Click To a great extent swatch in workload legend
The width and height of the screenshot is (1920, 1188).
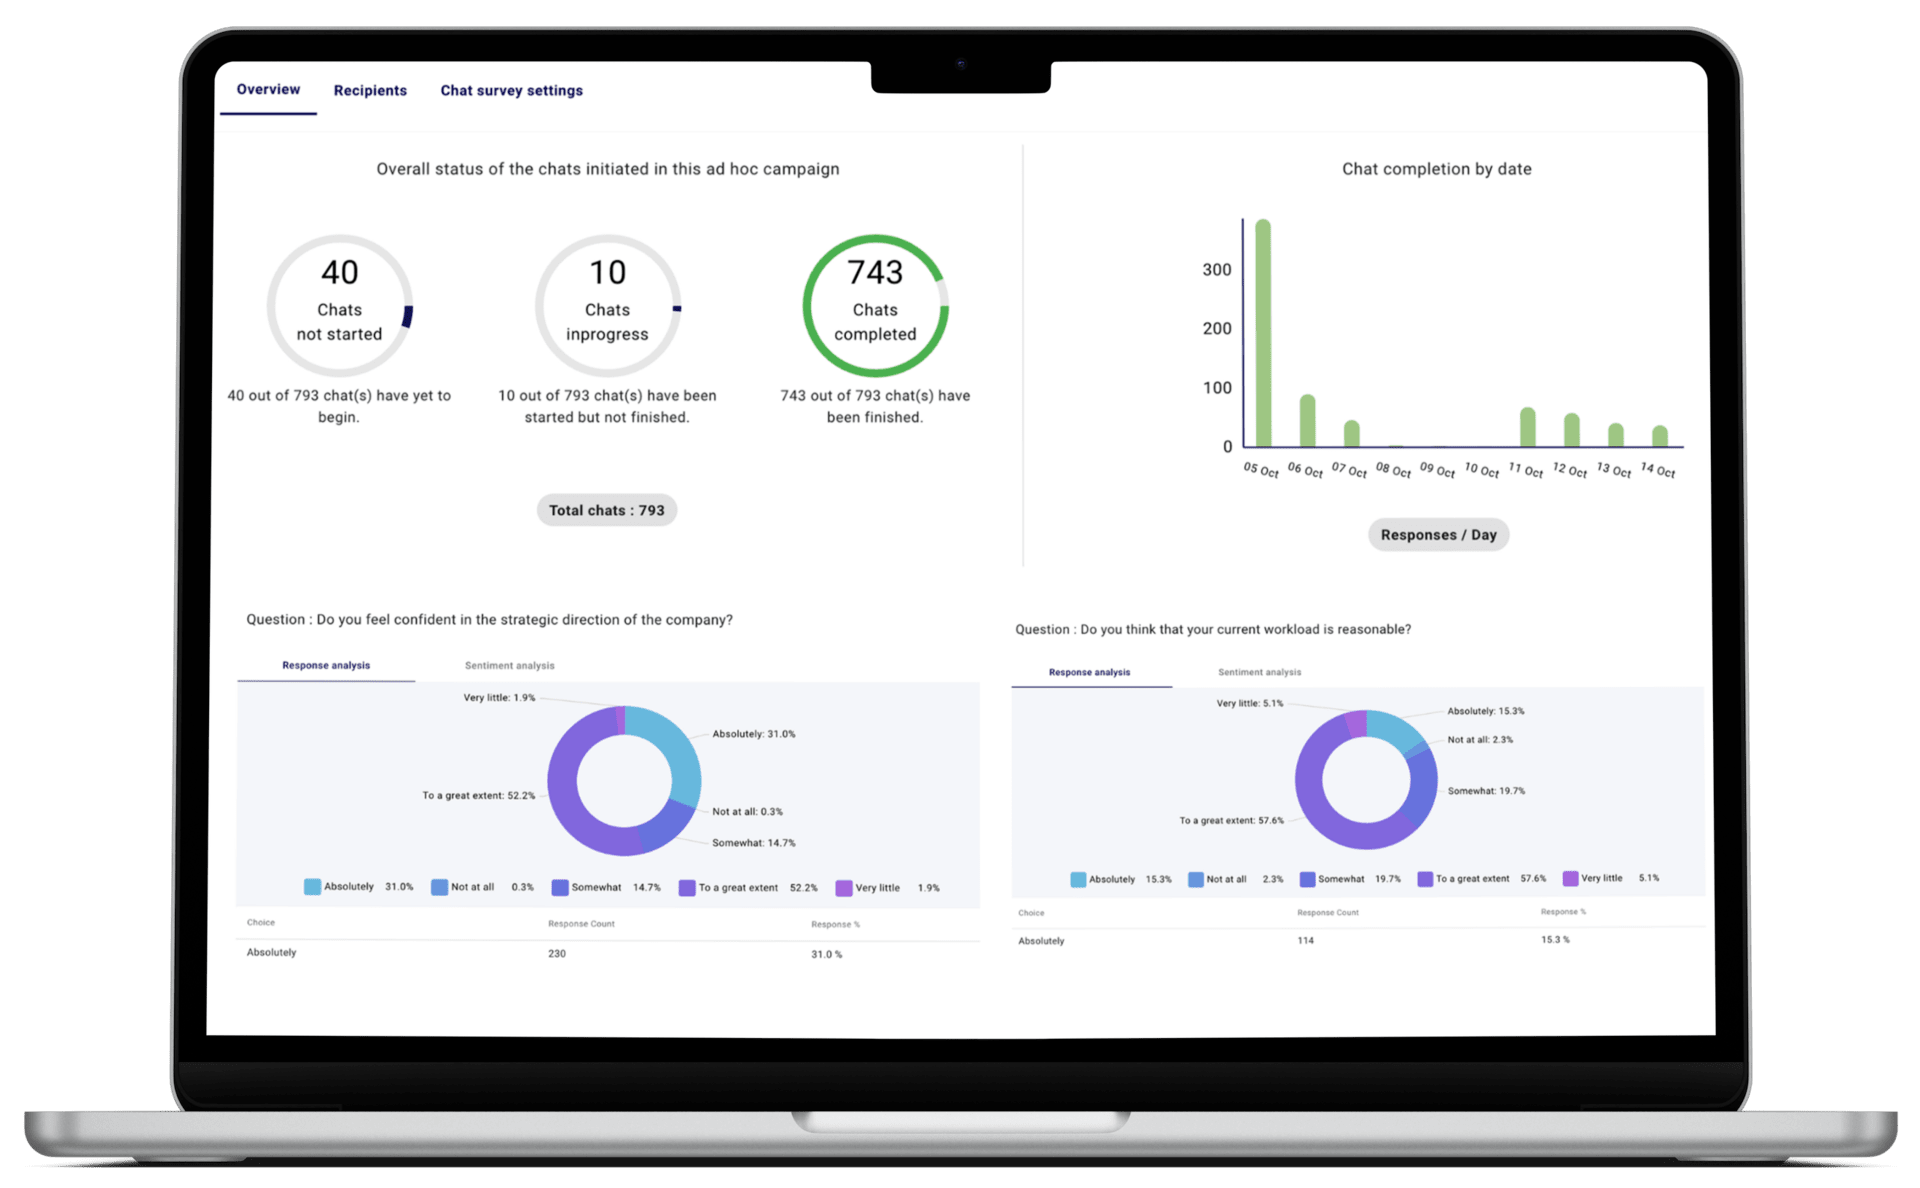1425,879
